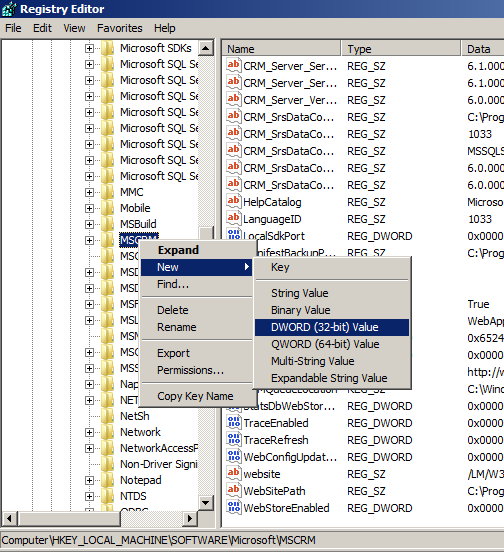Expand the NTDS tree node
Screen dimensions: 504x552
tap(89, 496)
